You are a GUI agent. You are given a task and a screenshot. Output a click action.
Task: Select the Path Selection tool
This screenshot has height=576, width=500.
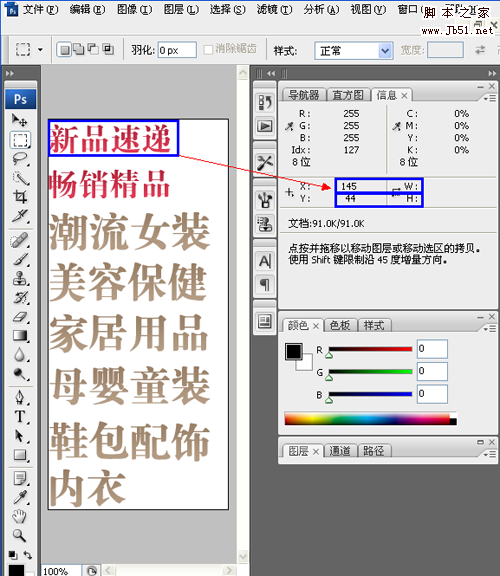coord(20,436)
